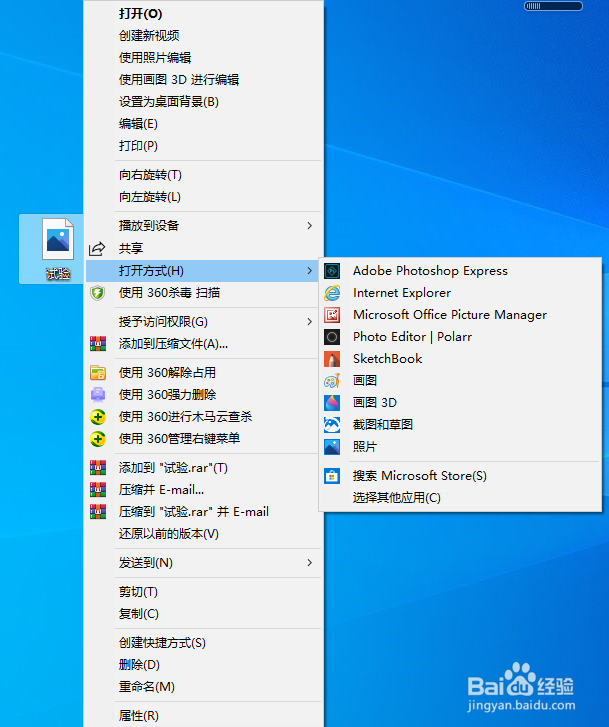This screenshot has height=727, width=609.
Task: Click the WinRAR icon beside 压缩并 E-mail
Action: tap(98, 490)
